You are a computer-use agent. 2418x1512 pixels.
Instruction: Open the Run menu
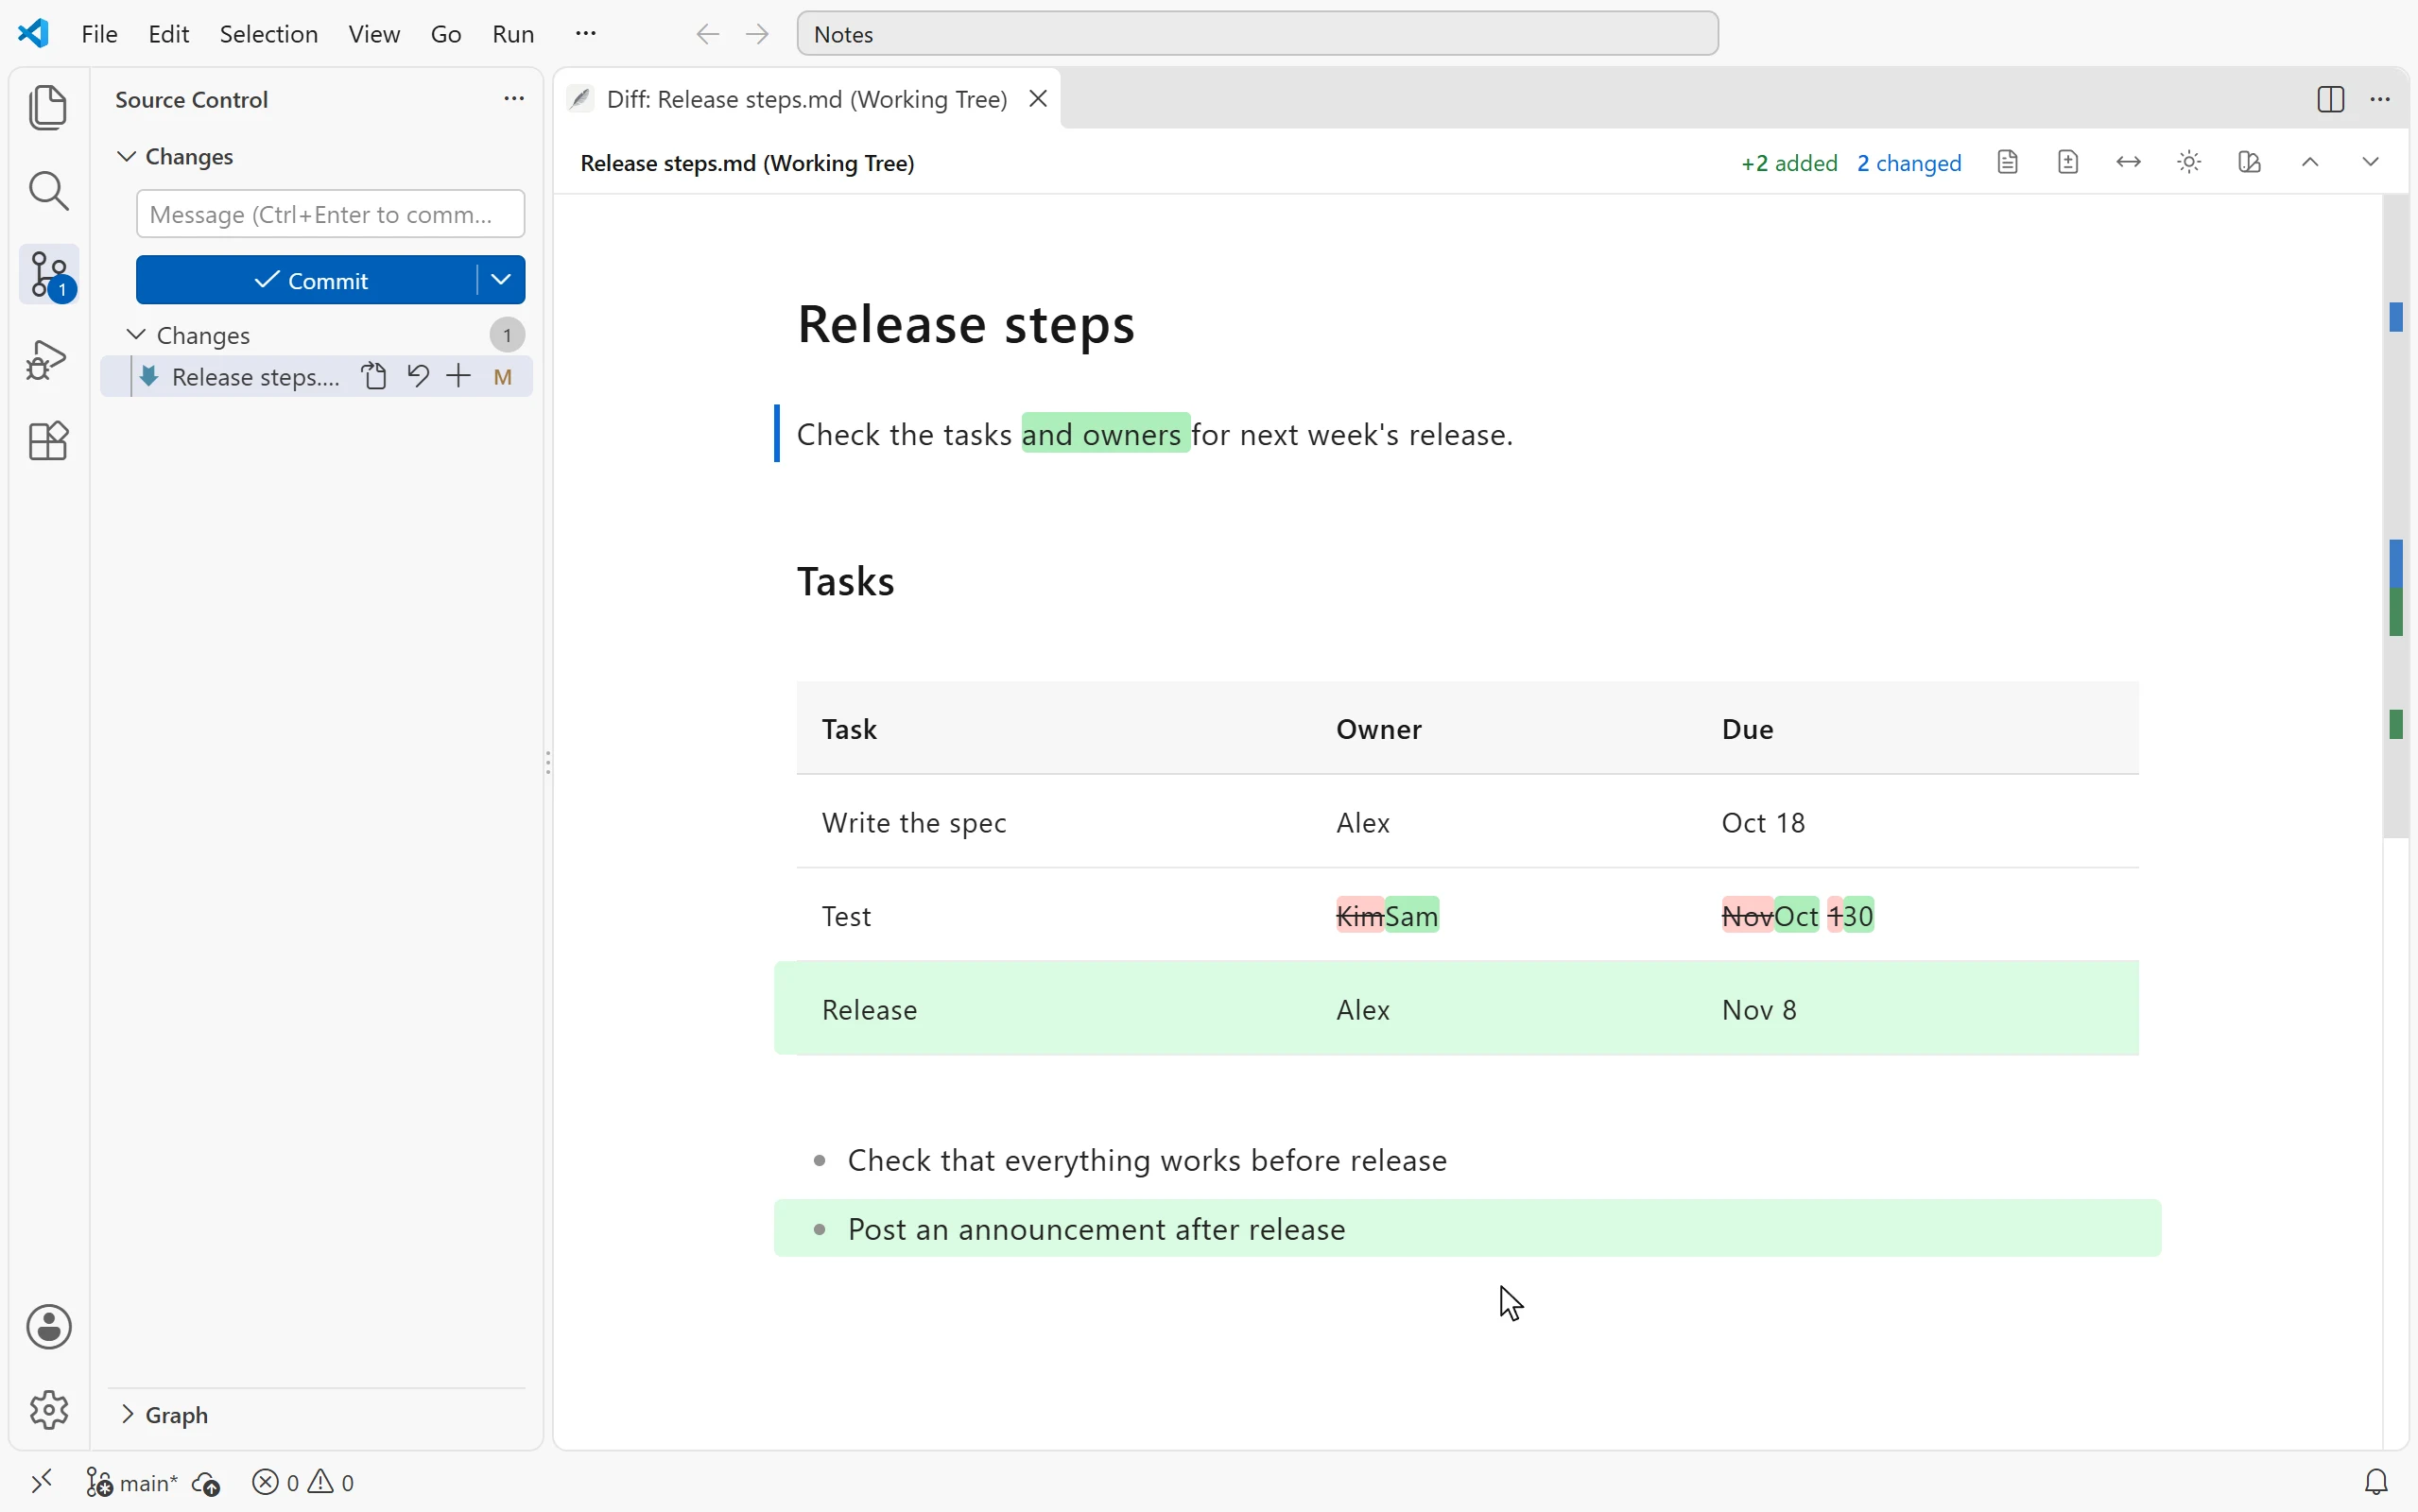(x=513, y=34)
